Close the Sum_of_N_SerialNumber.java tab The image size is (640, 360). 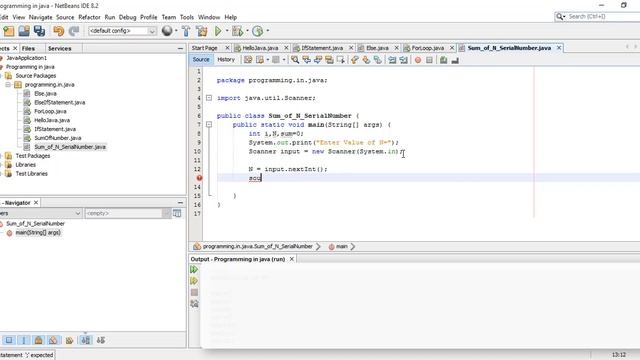tap(559, 48)
